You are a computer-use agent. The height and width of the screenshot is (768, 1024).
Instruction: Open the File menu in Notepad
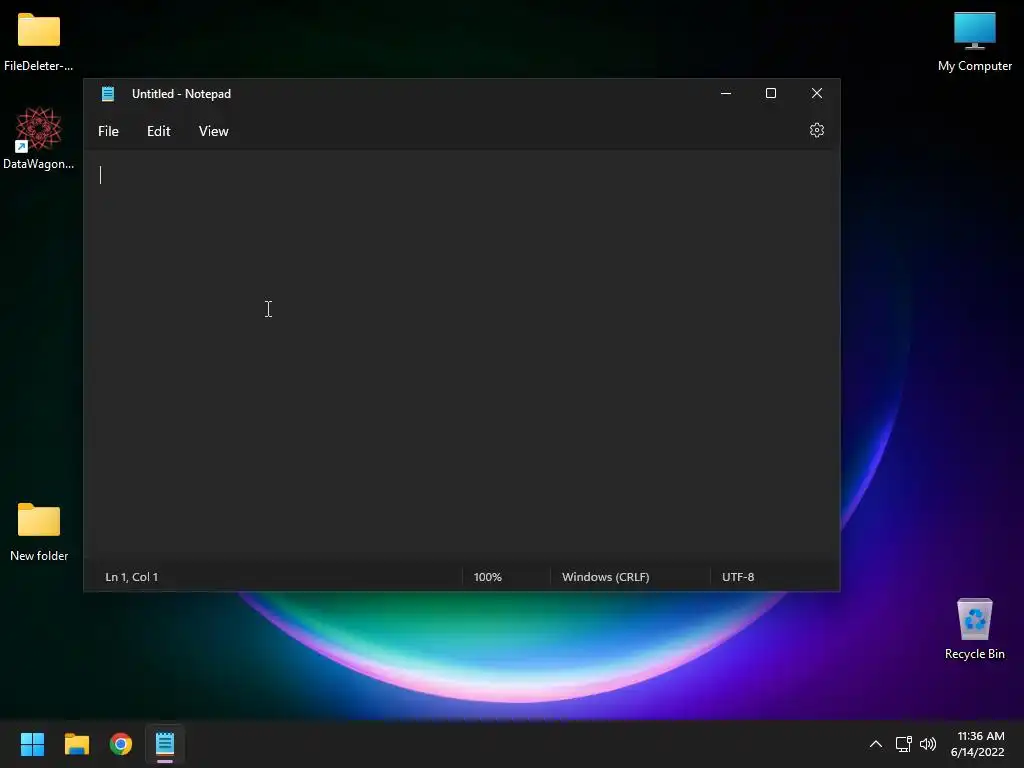[x=108, y=131]
